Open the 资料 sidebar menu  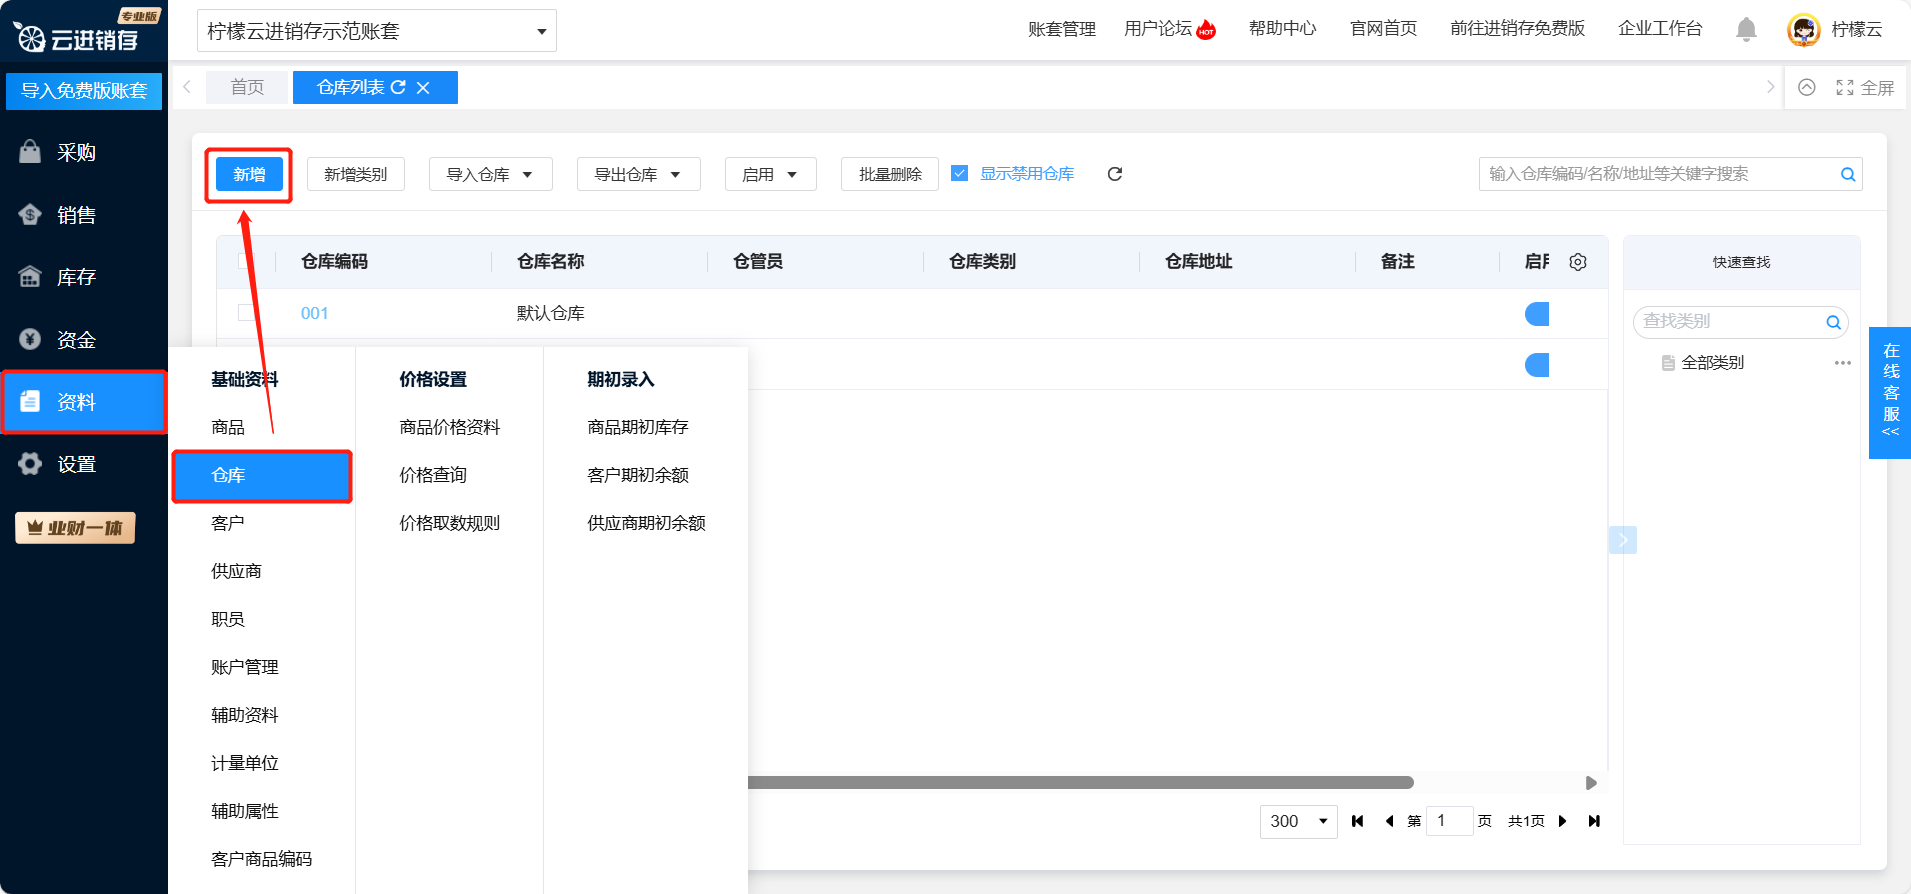(x=84, y=402)
